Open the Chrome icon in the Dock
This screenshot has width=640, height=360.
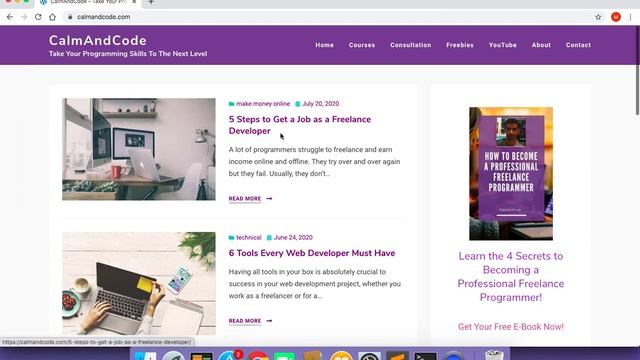[x=258, y=356]
